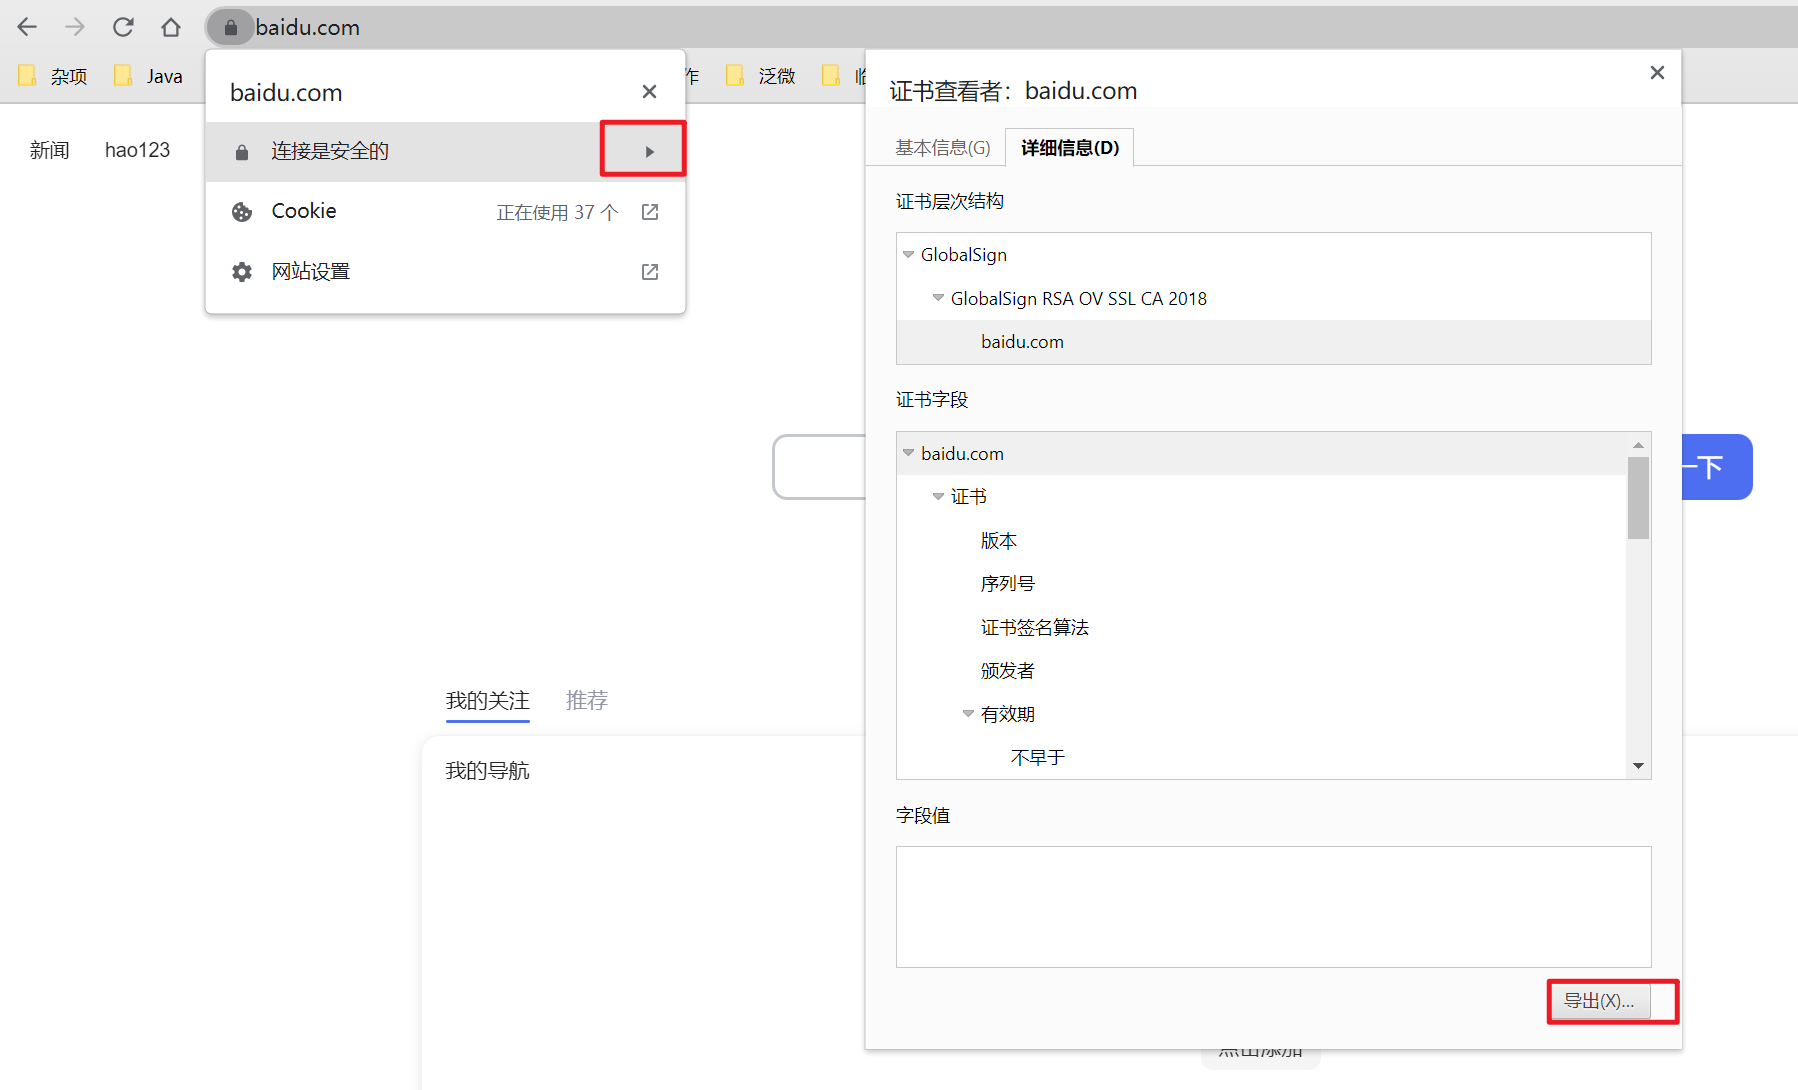Click the Baidu search input box
1798x1090 pixels.
pyautogui.click(x=820, y=467)
